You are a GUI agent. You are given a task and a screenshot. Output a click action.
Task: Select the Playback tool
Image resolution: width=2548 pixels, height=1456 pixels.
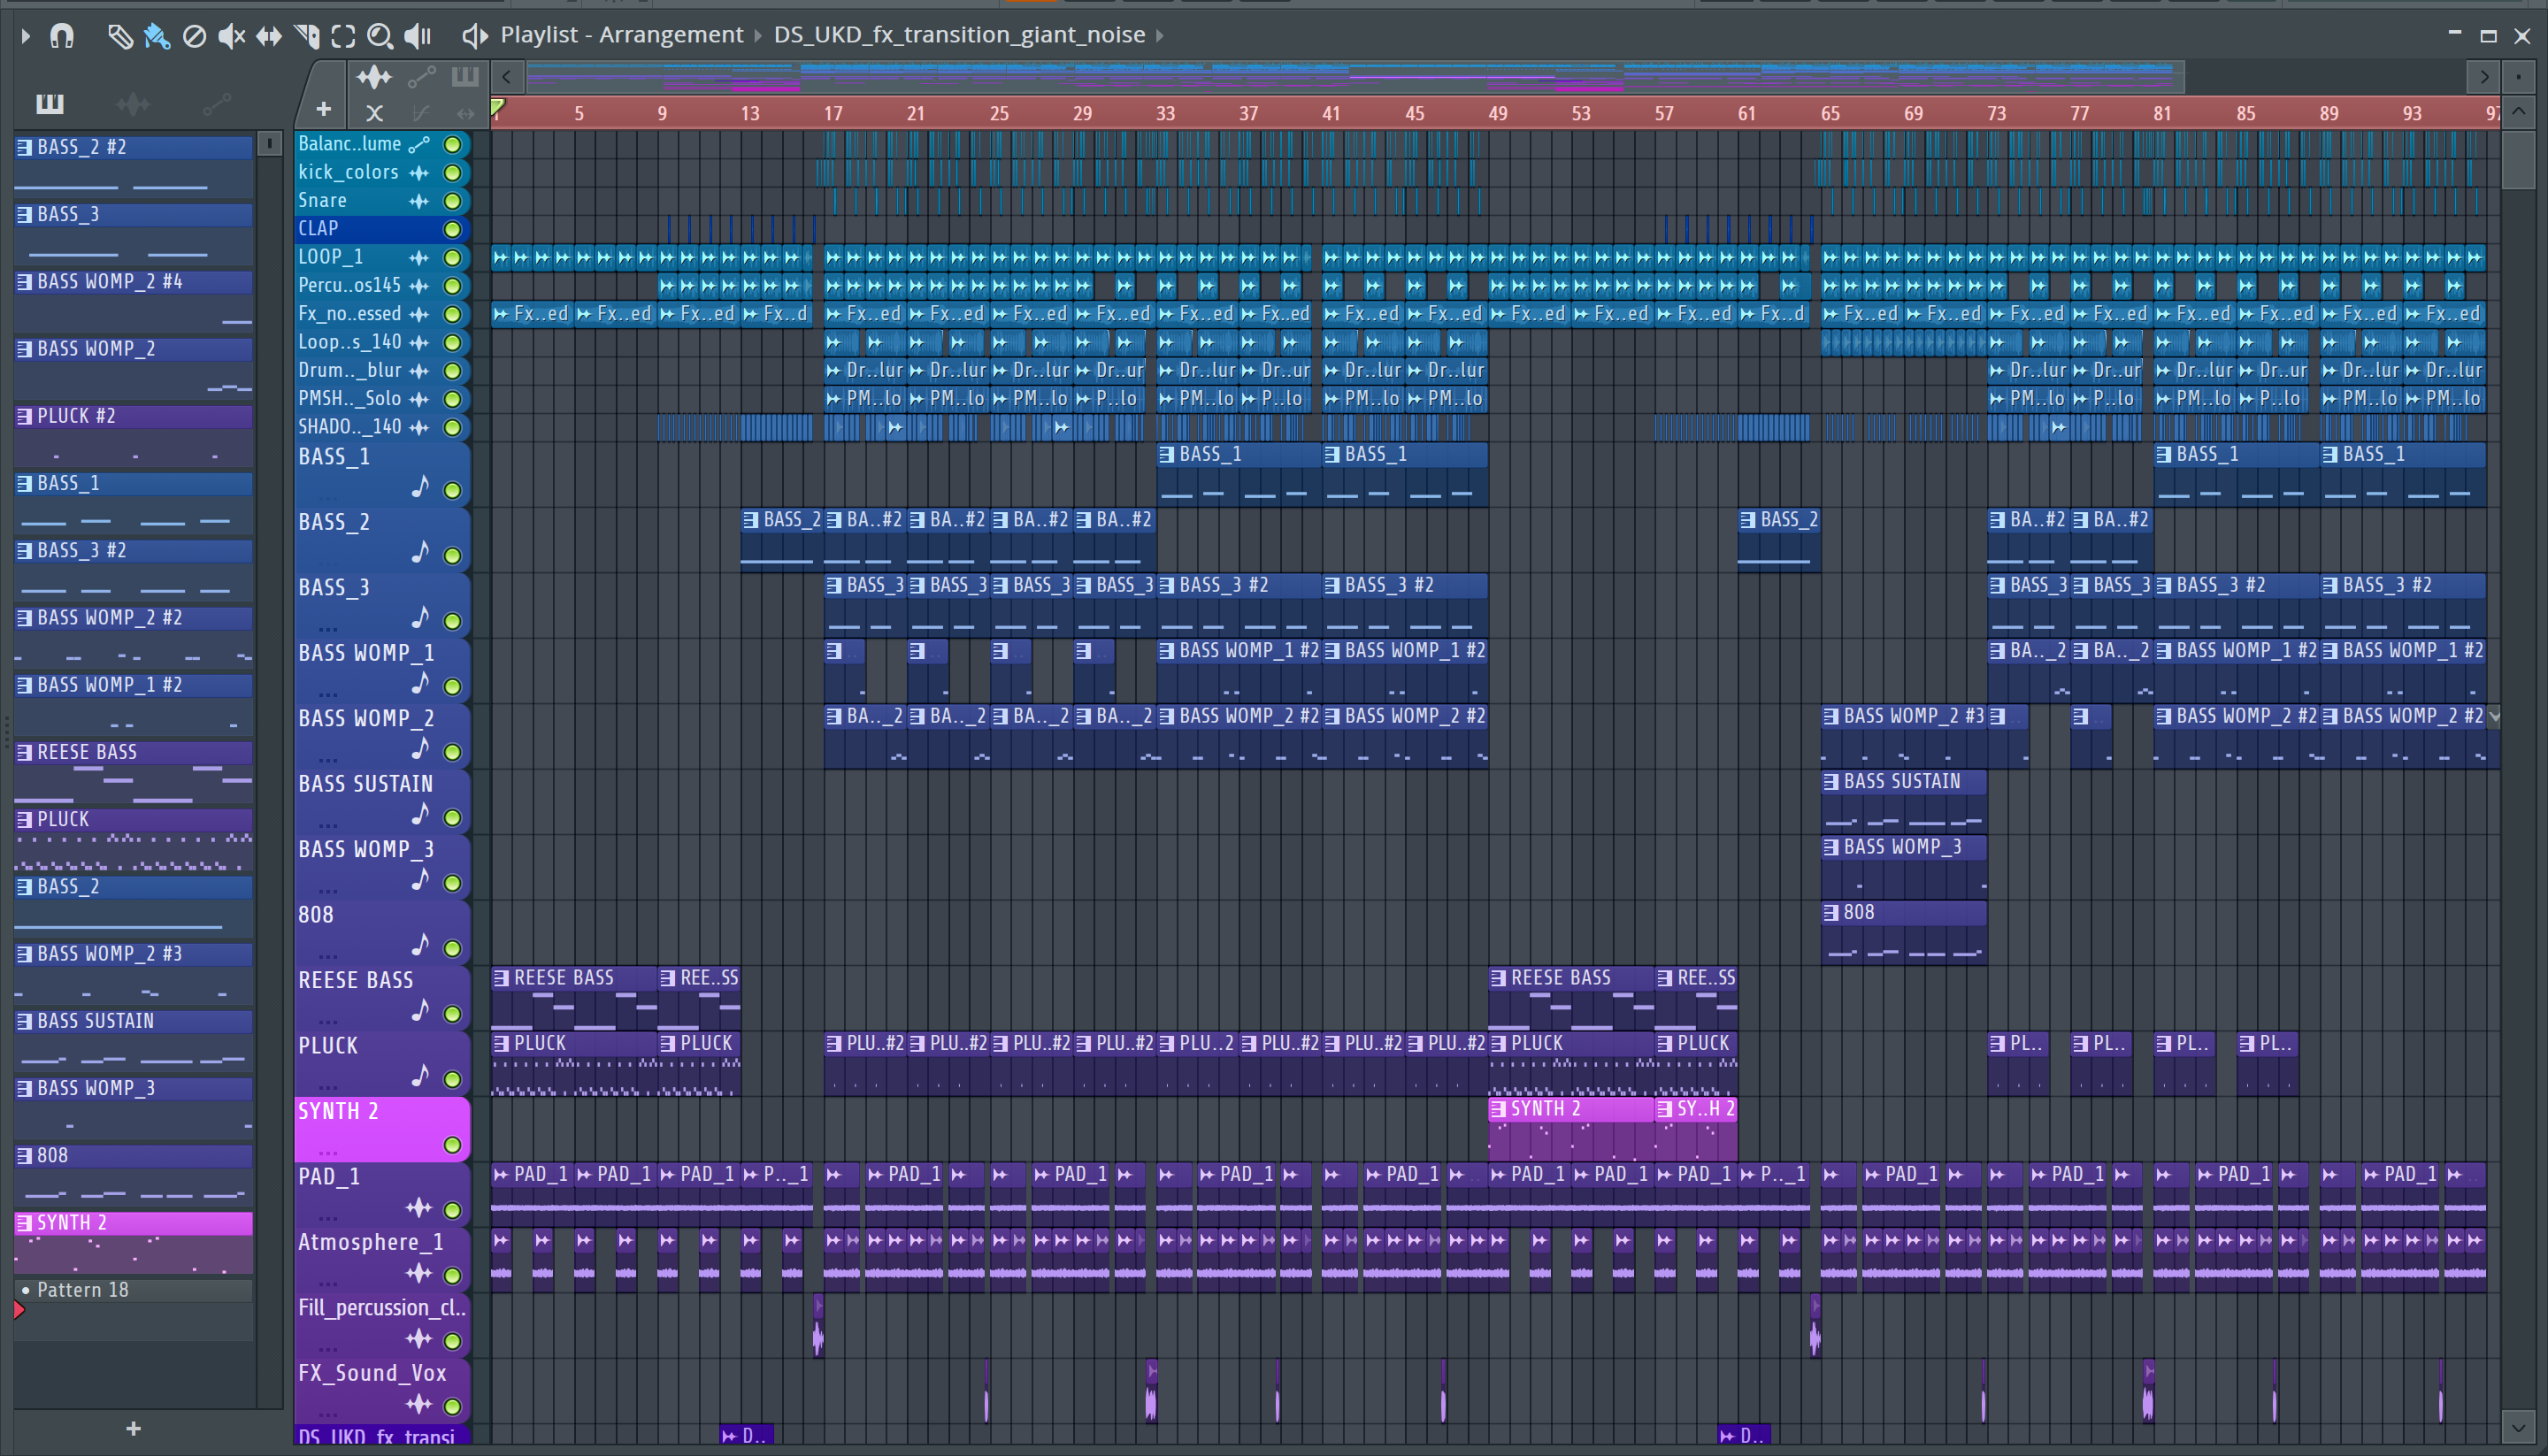pyautogui.click(x=417, y=37)
